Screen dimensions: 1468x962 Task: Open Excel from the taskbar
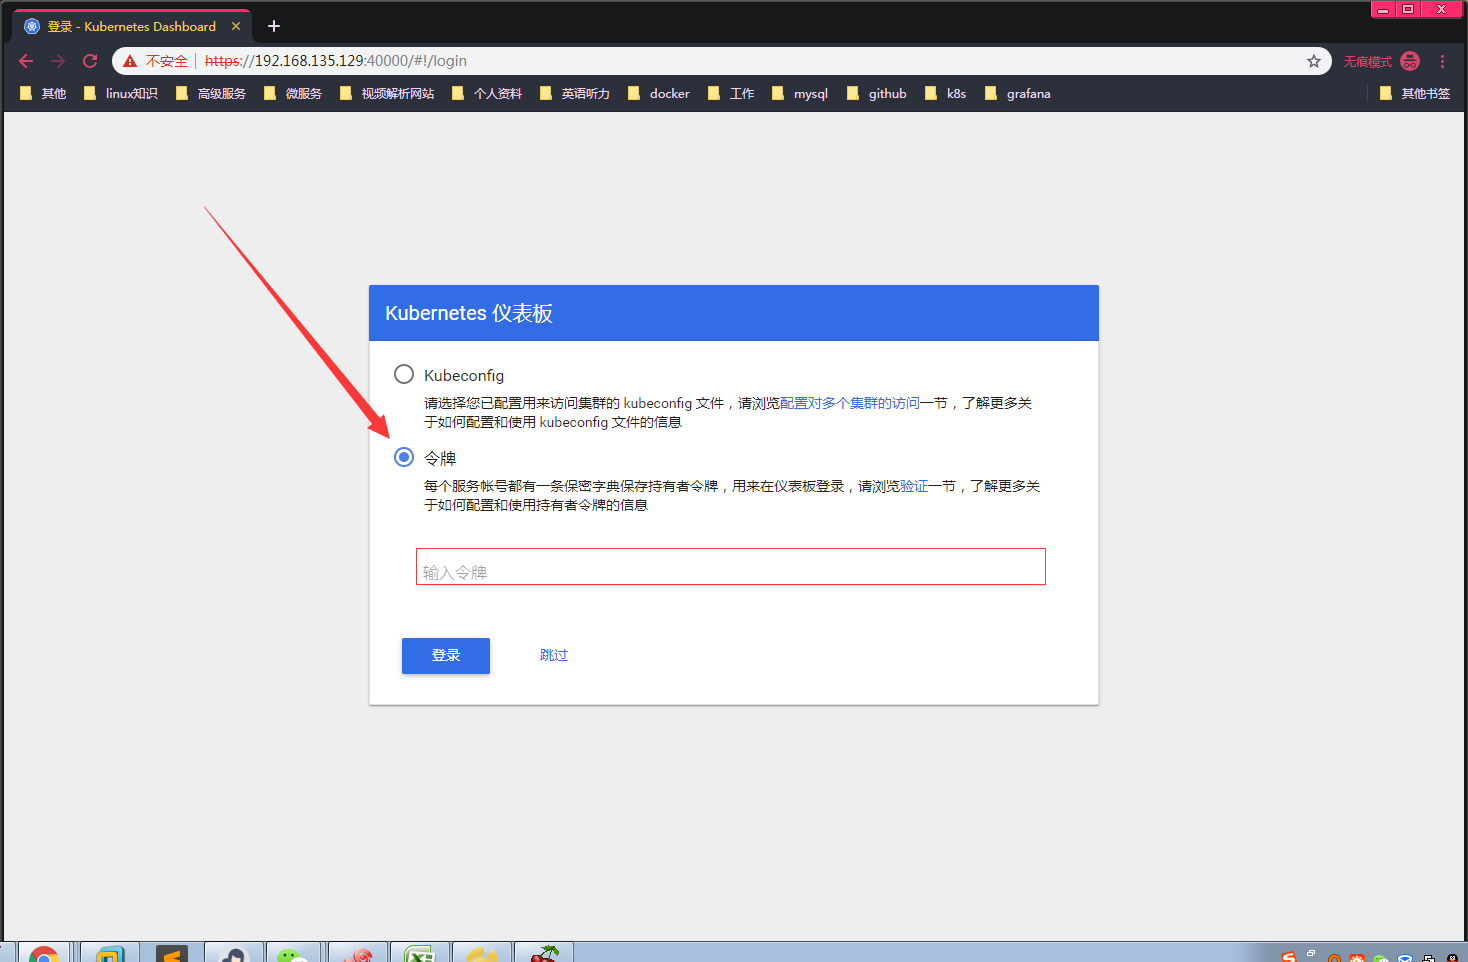point(420,953)
